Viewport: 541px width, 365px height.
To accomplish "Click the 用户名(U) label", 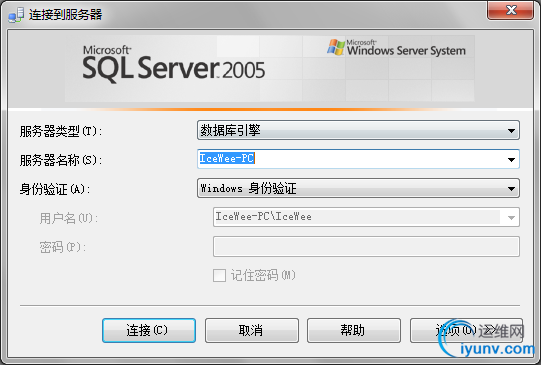I will click(x=69, y=218).
